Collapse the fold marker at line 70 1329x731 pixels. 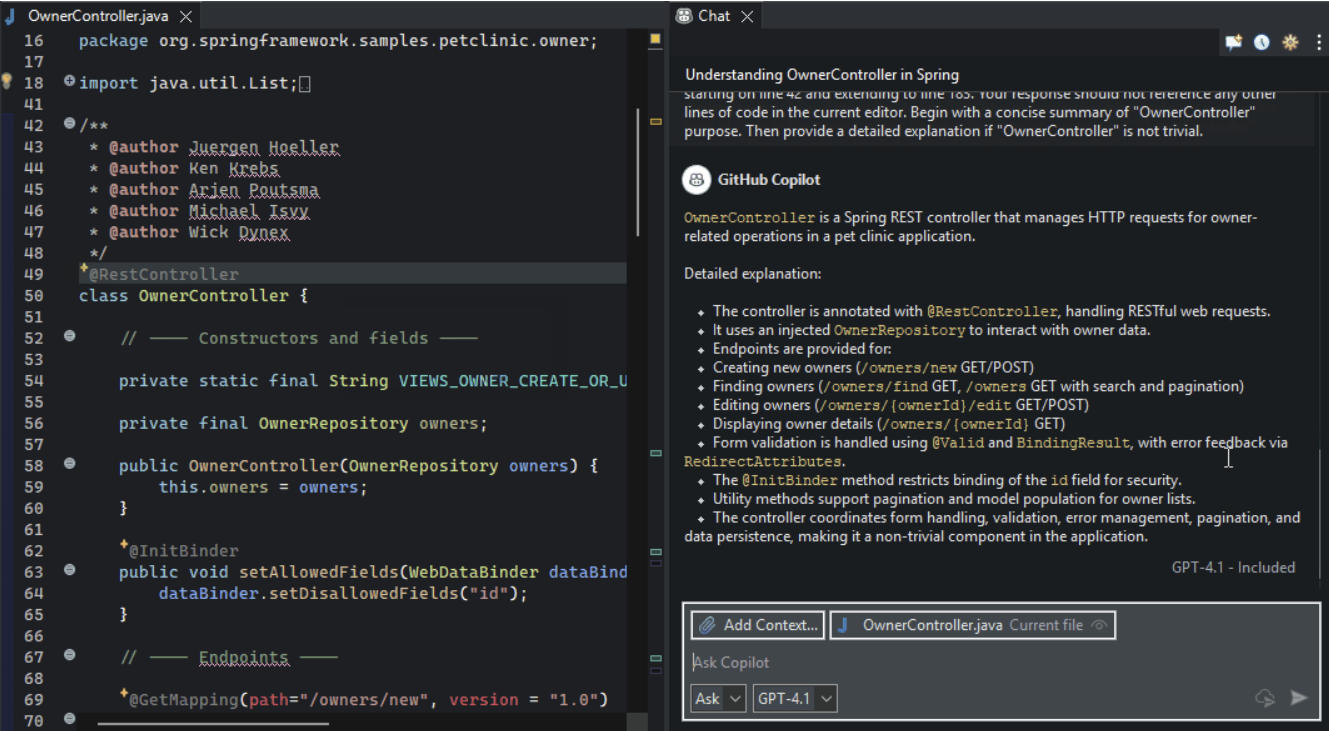pyautogui.click(x=69, y=718)
